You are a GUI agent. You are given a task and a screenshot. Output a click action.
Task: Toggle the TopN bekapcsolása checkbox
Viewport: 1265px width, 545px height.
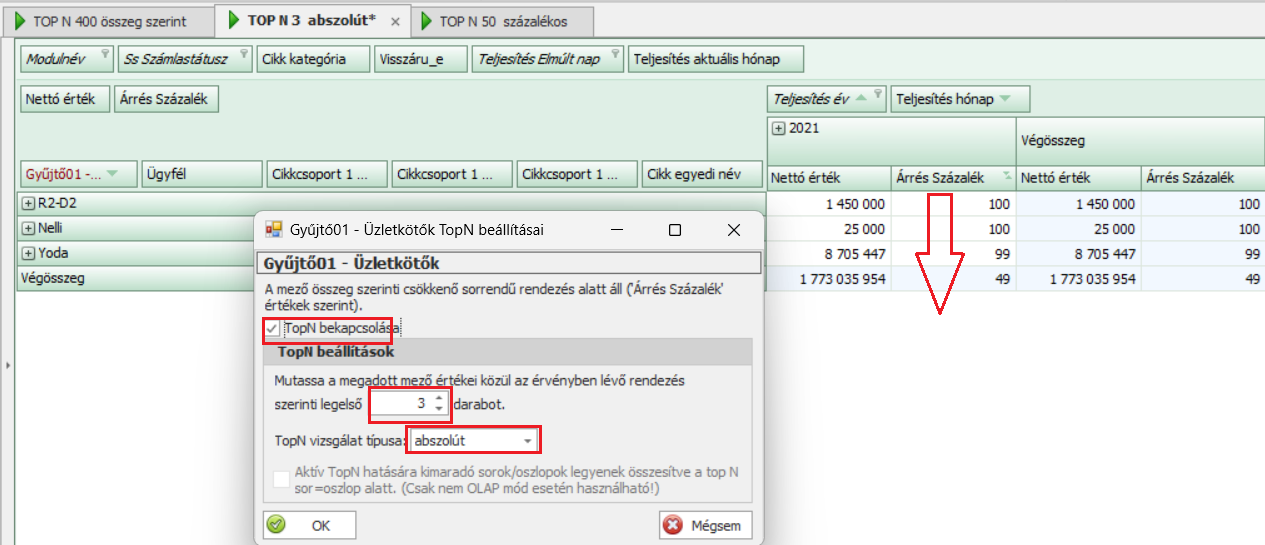click(273, 327)
